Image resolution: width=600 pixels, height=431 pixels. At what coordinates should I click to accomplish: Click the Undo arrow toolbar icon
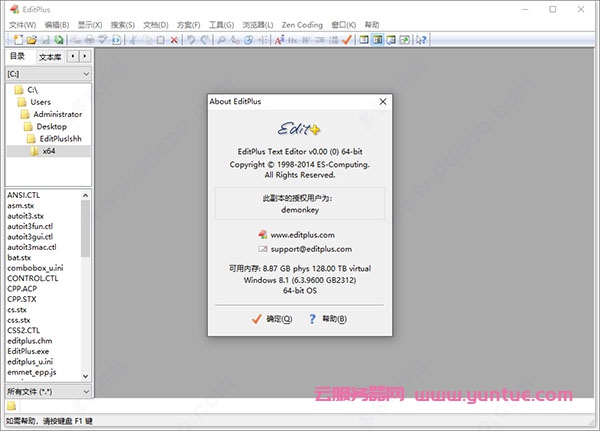coord(192,39)
